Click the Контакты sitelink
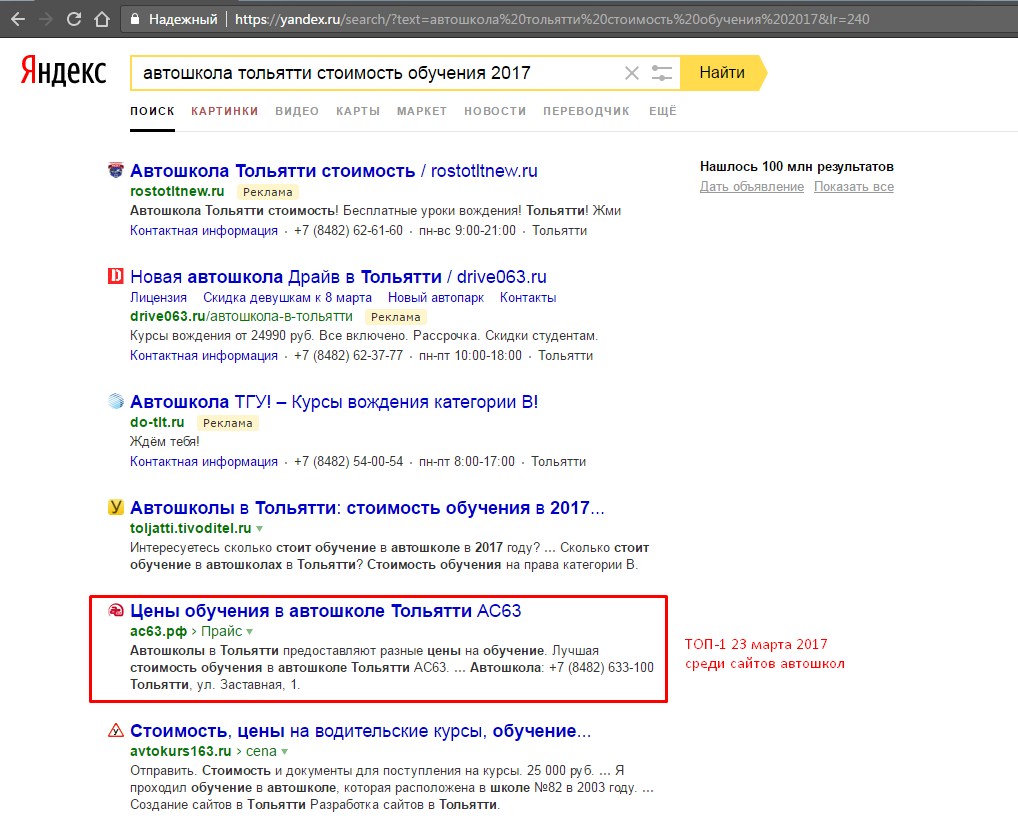1018x835 pixels. (528, 297)
